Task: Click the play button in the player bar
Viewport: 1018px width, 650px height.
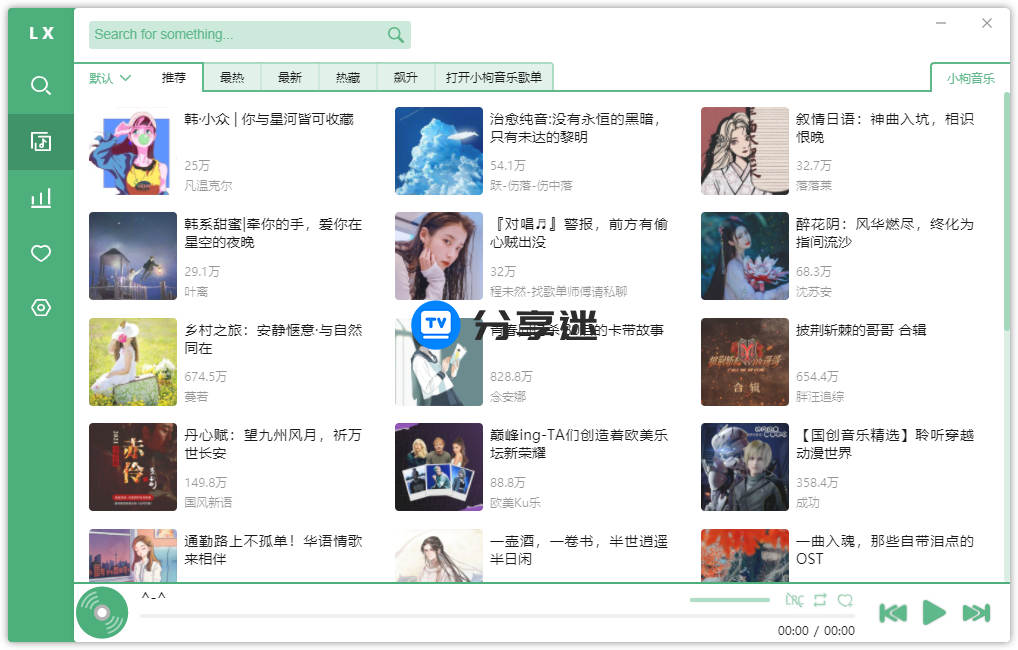Action: click(934, 613)
